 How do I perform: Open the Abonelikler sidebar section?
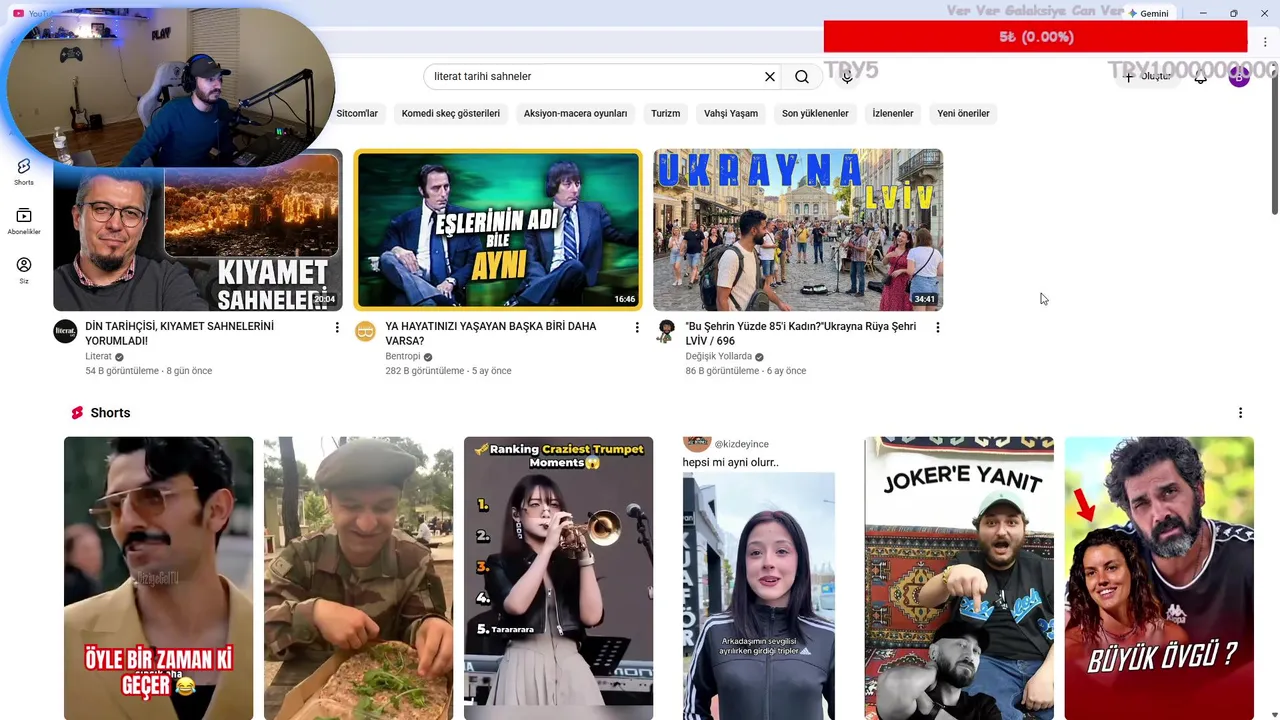pyautogui.click(x=24, y=221)
